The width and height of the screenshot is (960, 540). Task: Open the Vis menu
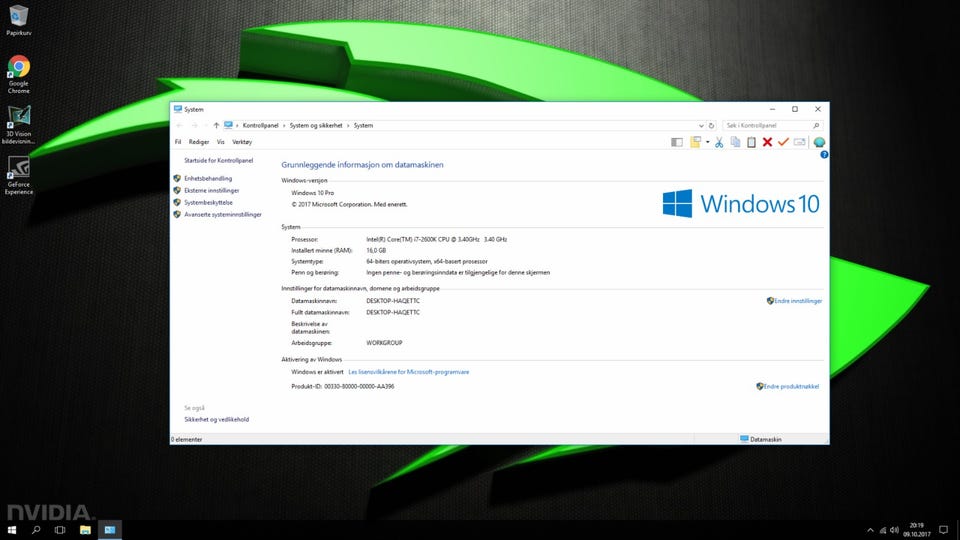(x=220, y=142)
